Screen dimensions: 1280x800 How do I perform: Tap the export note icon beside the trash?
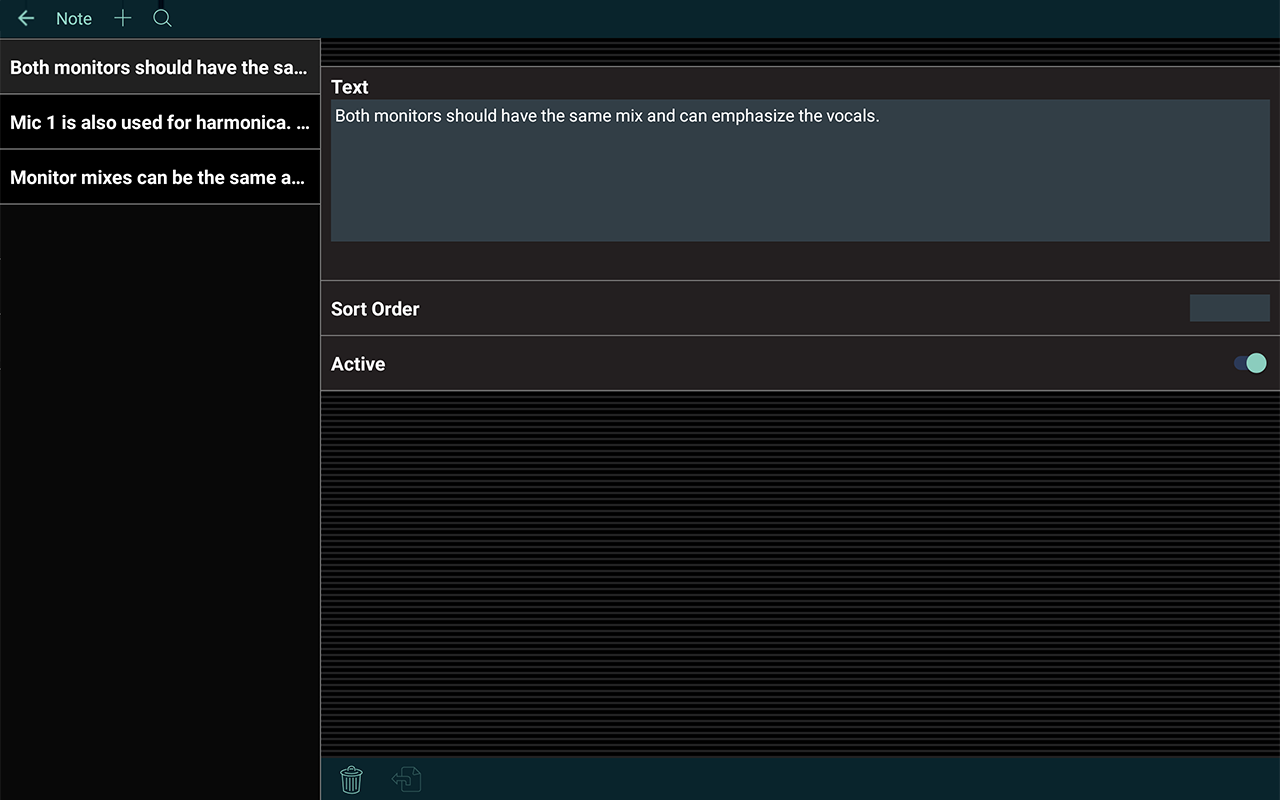(x=406, y=779)
